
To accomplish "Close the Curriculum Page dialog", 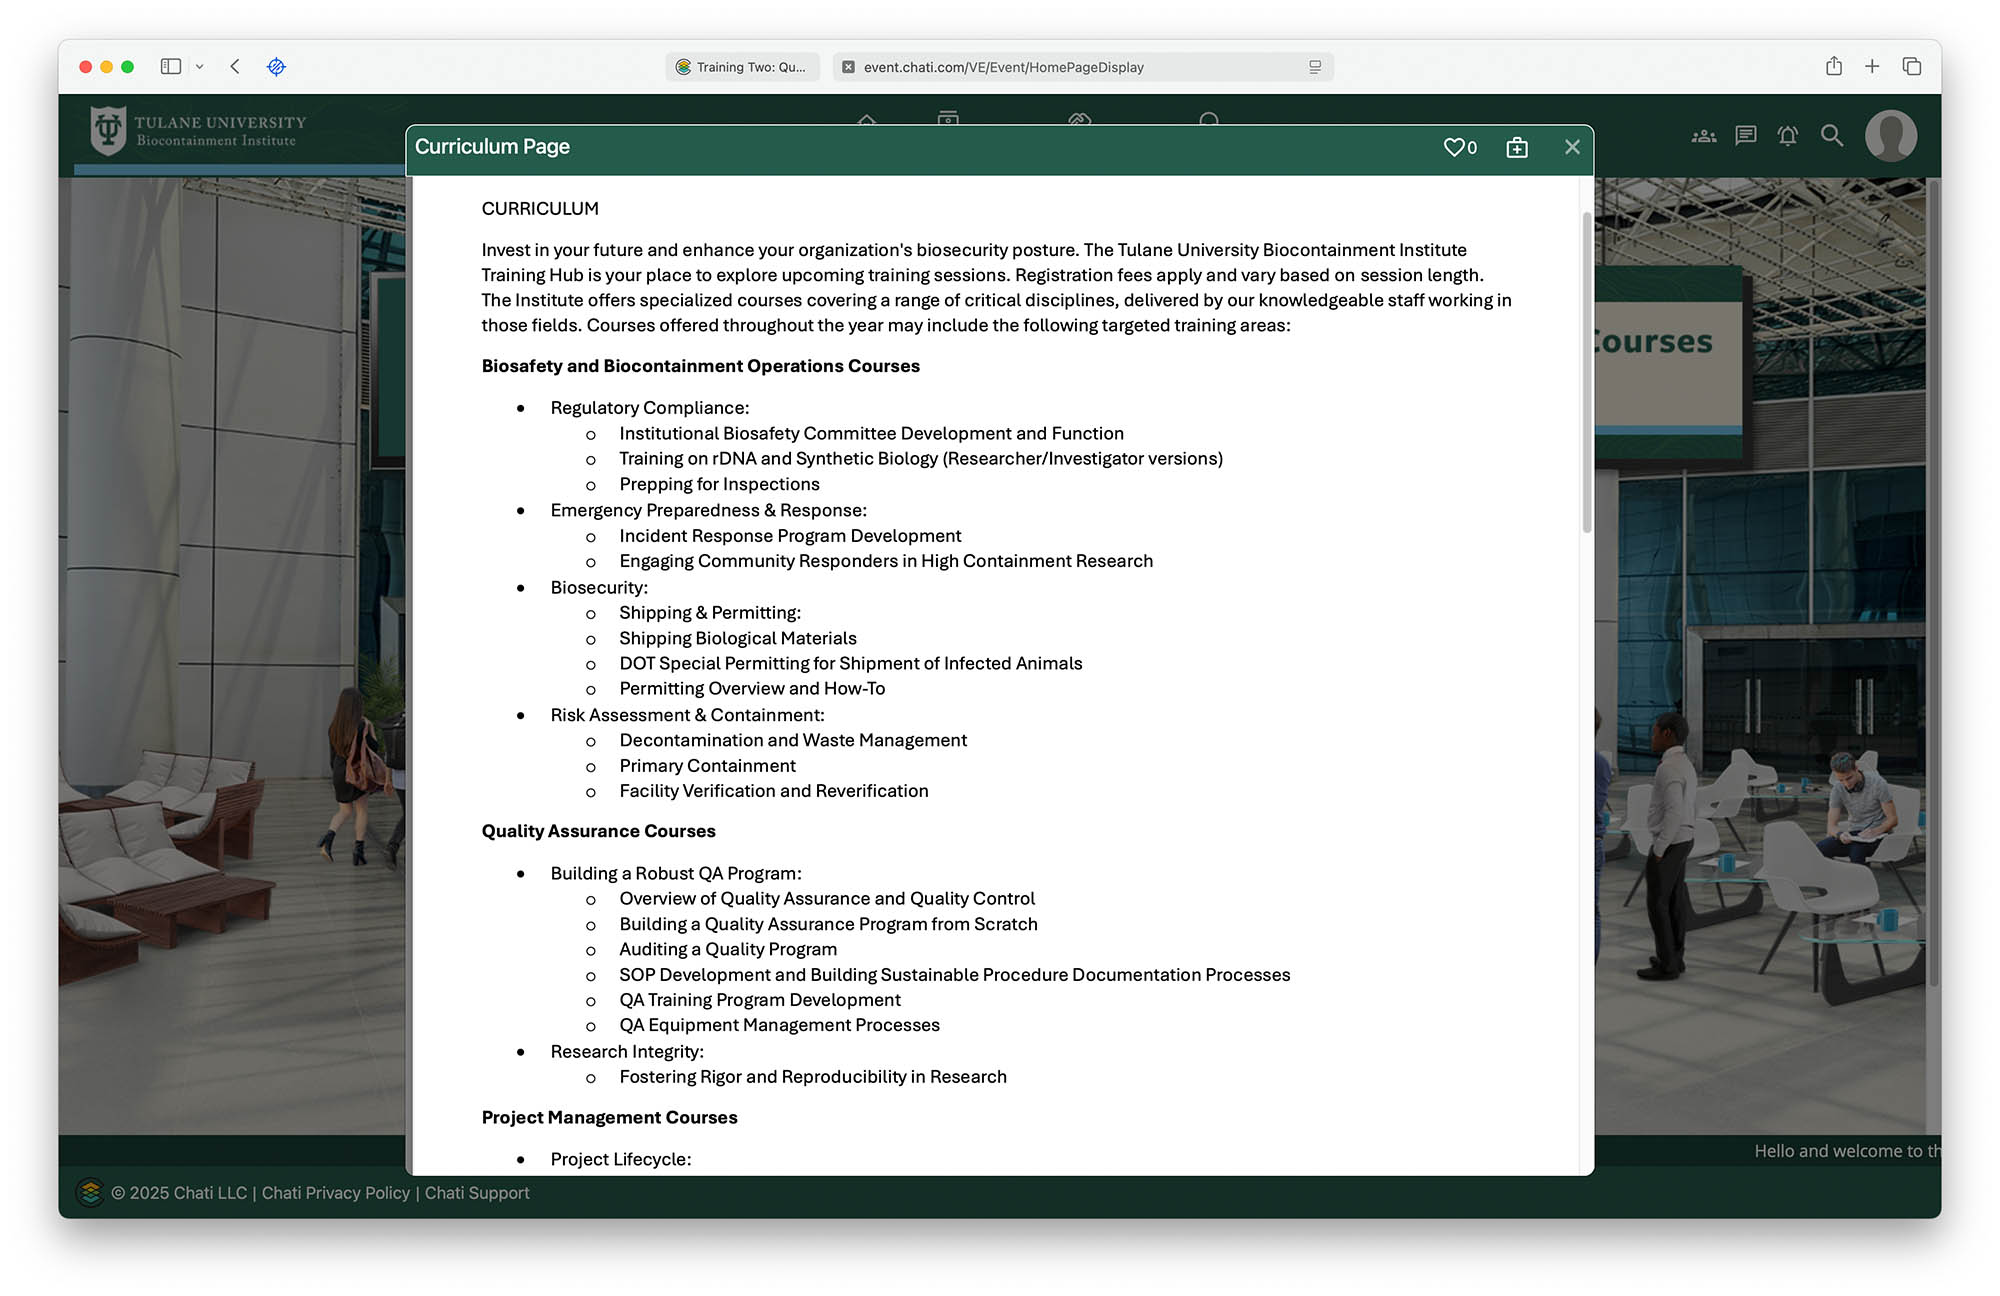I will pyautogui.click(x=1572, y=147).
